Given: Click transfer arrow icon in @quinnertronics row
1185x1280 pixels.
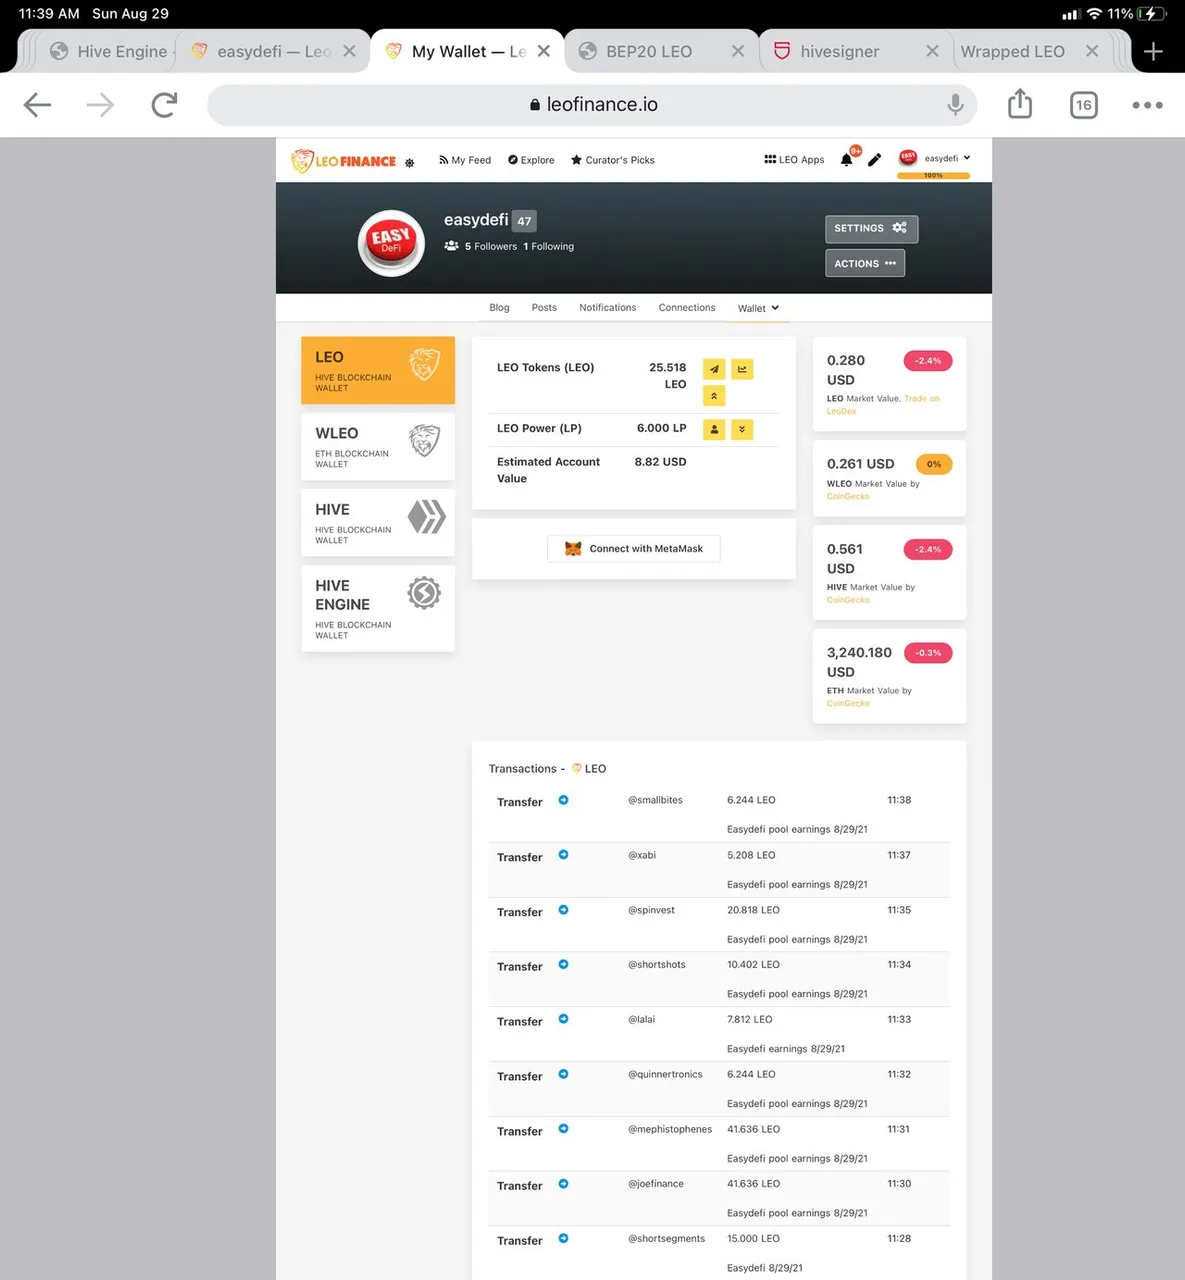Looking at the screenshot, I should tap(563, 1074).
